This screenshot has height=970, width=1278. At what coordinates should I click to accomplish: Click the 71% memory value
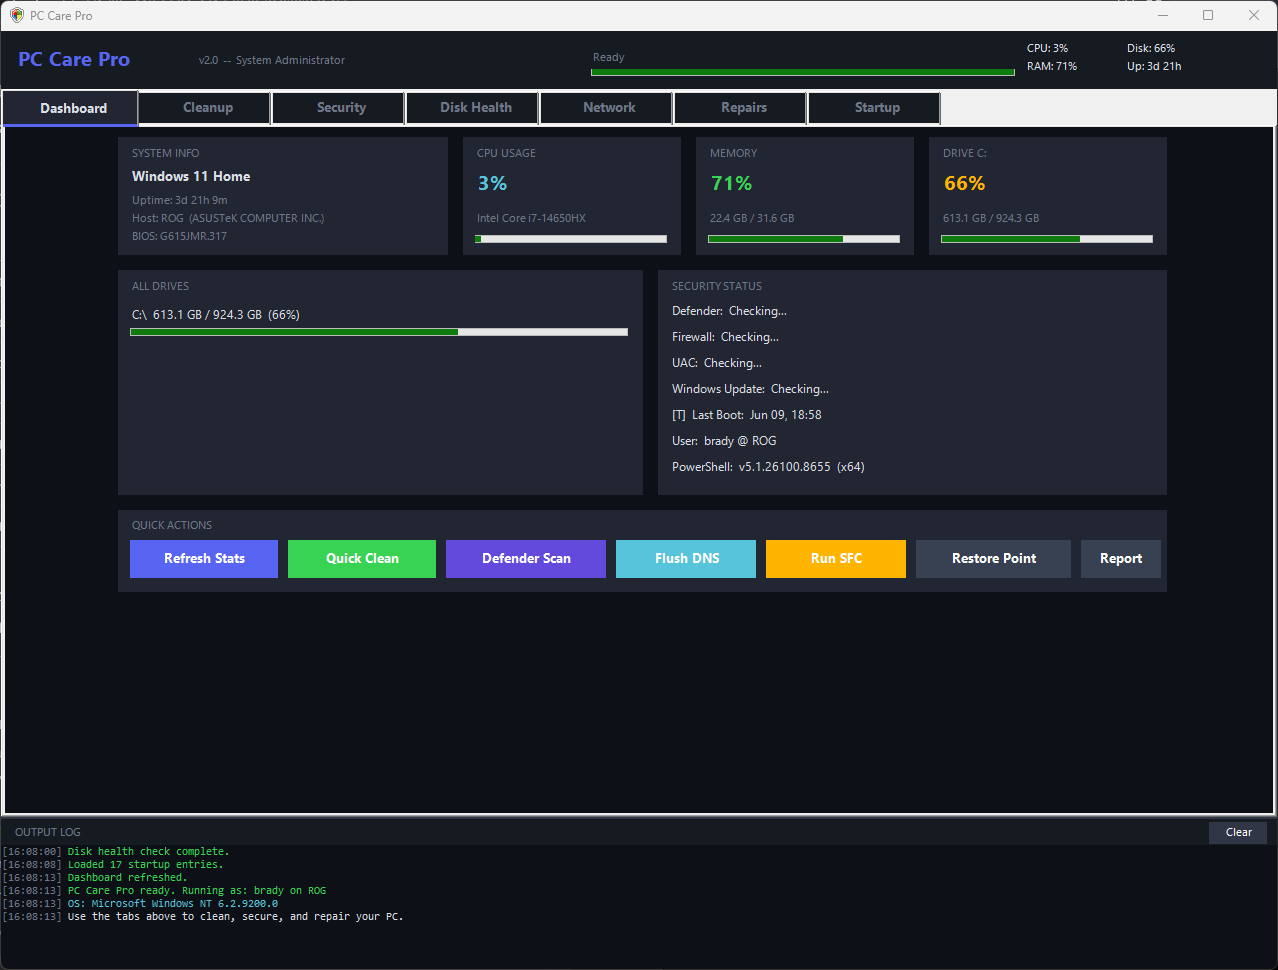[731, 183]
